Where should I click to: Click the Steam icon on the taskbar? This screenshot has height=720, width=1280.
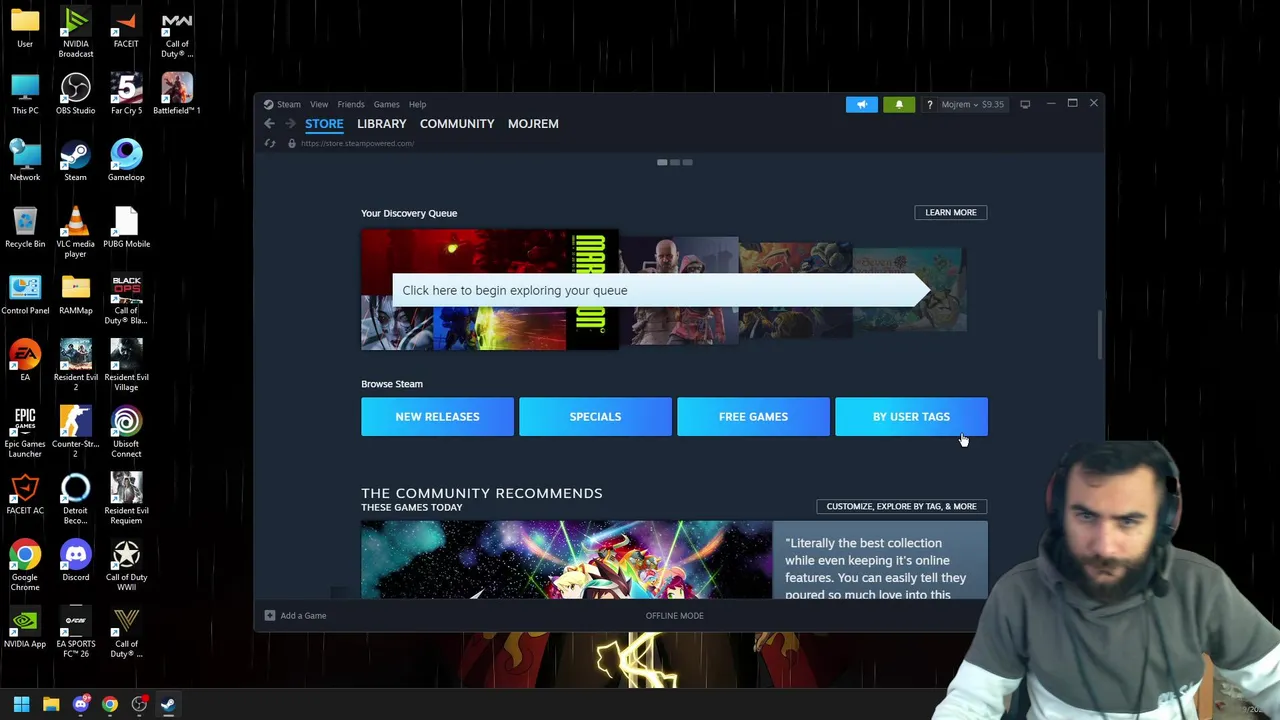point(168,704)
